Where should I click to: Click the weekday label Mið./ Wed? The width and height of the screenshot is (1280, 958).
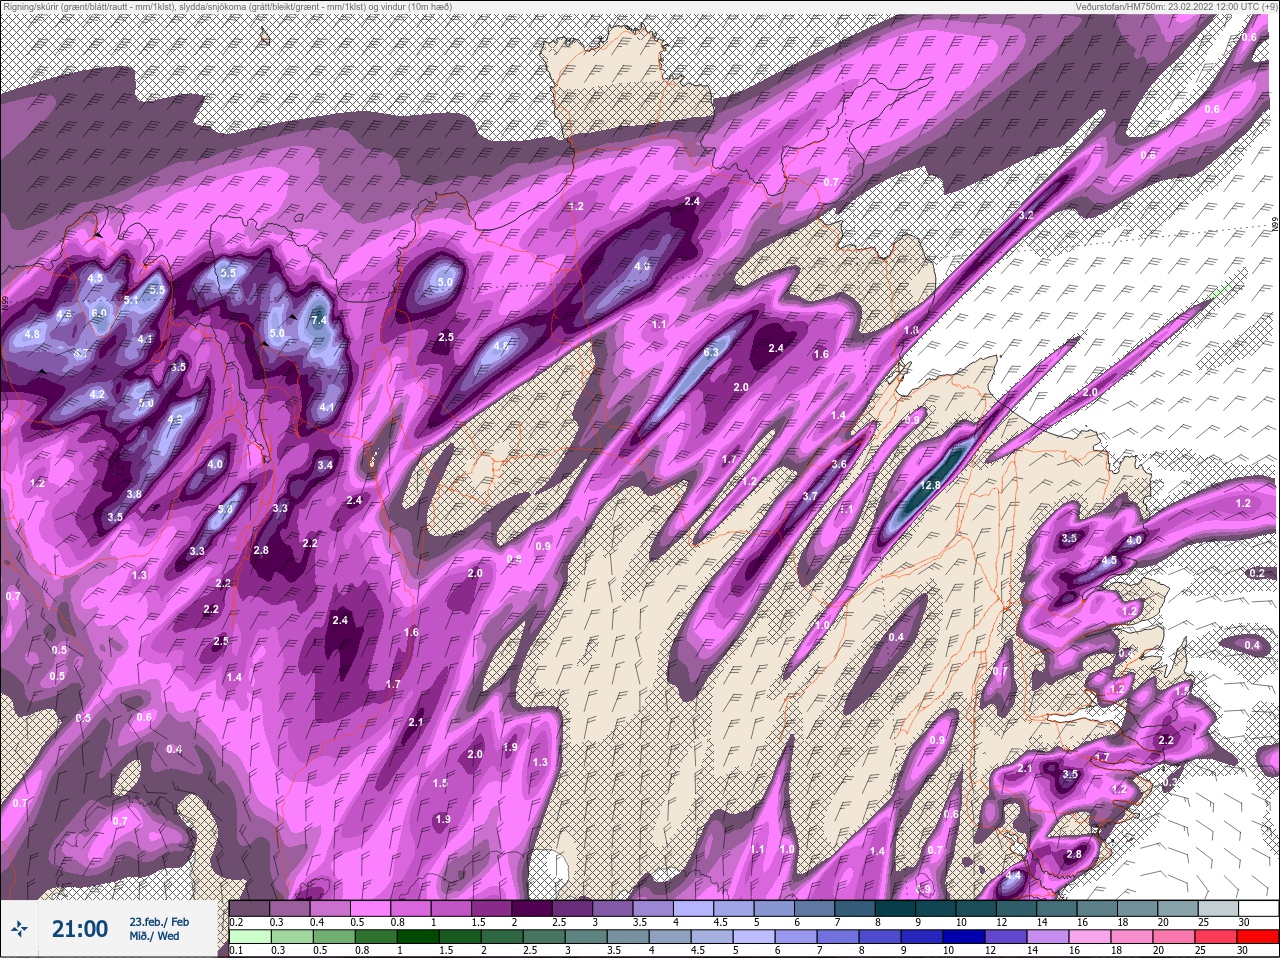click(155, 936)
